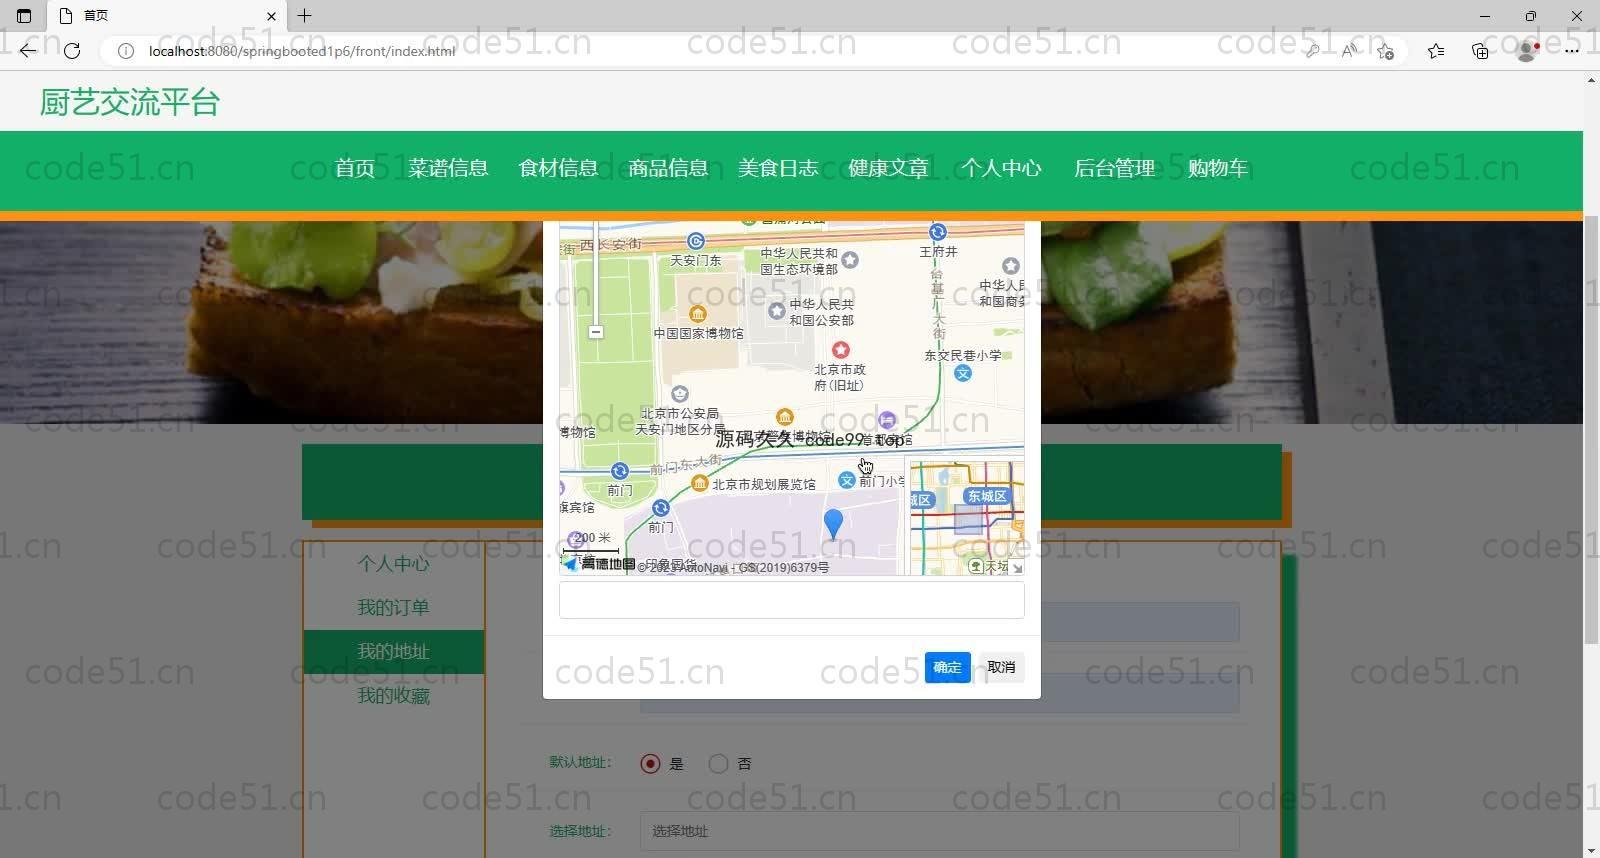1600x858 pixels.
Task: Click the read aloud icon
Action: click(1349, 51)
